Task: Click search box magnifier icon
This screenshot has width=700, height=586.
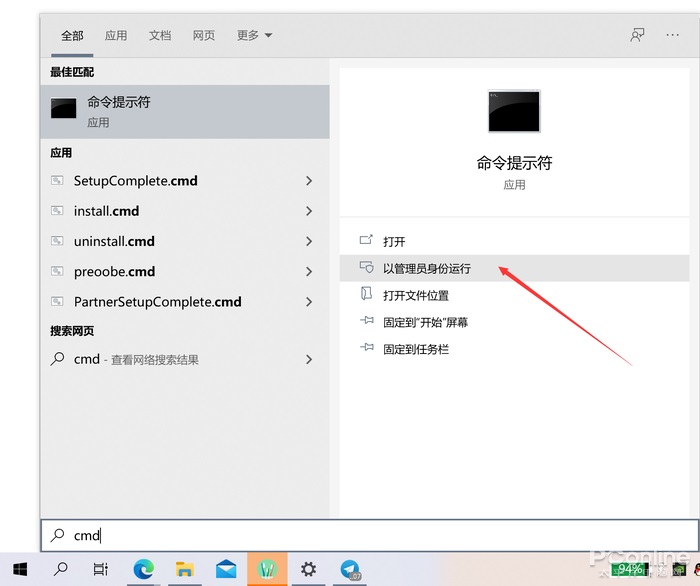Action: (57, 535)
